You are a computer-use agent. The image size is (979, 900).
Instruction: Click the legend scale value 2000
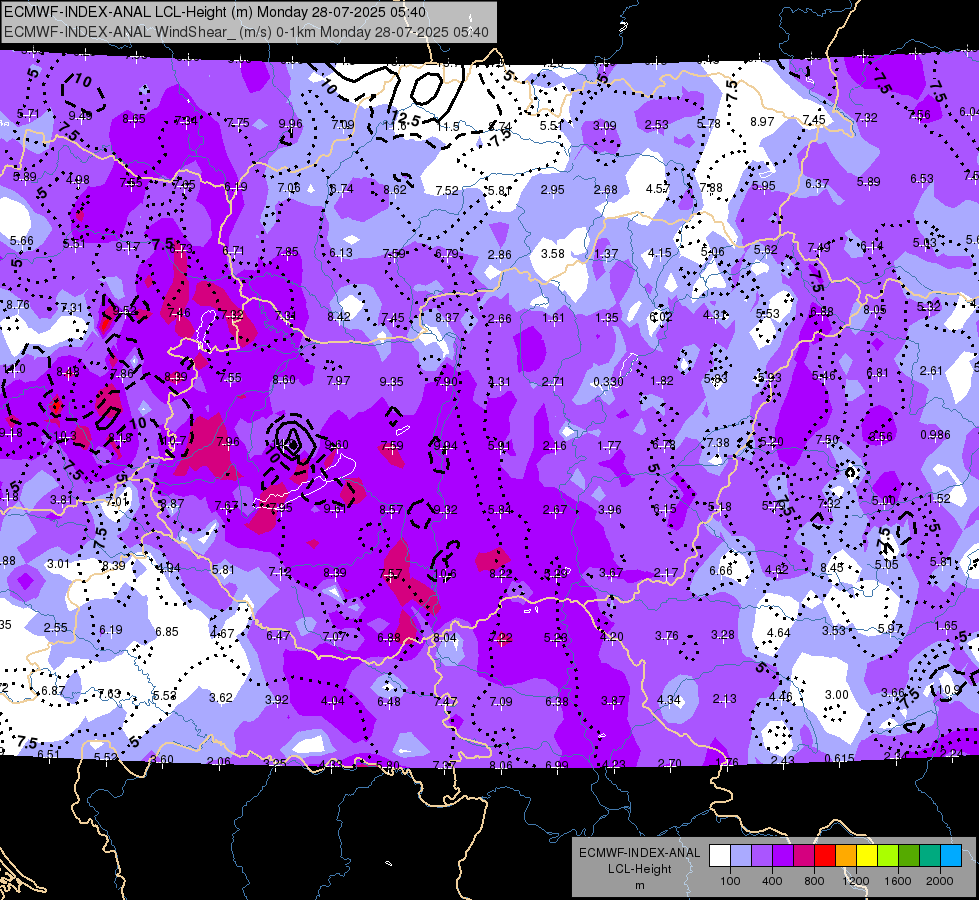point(940,881)
